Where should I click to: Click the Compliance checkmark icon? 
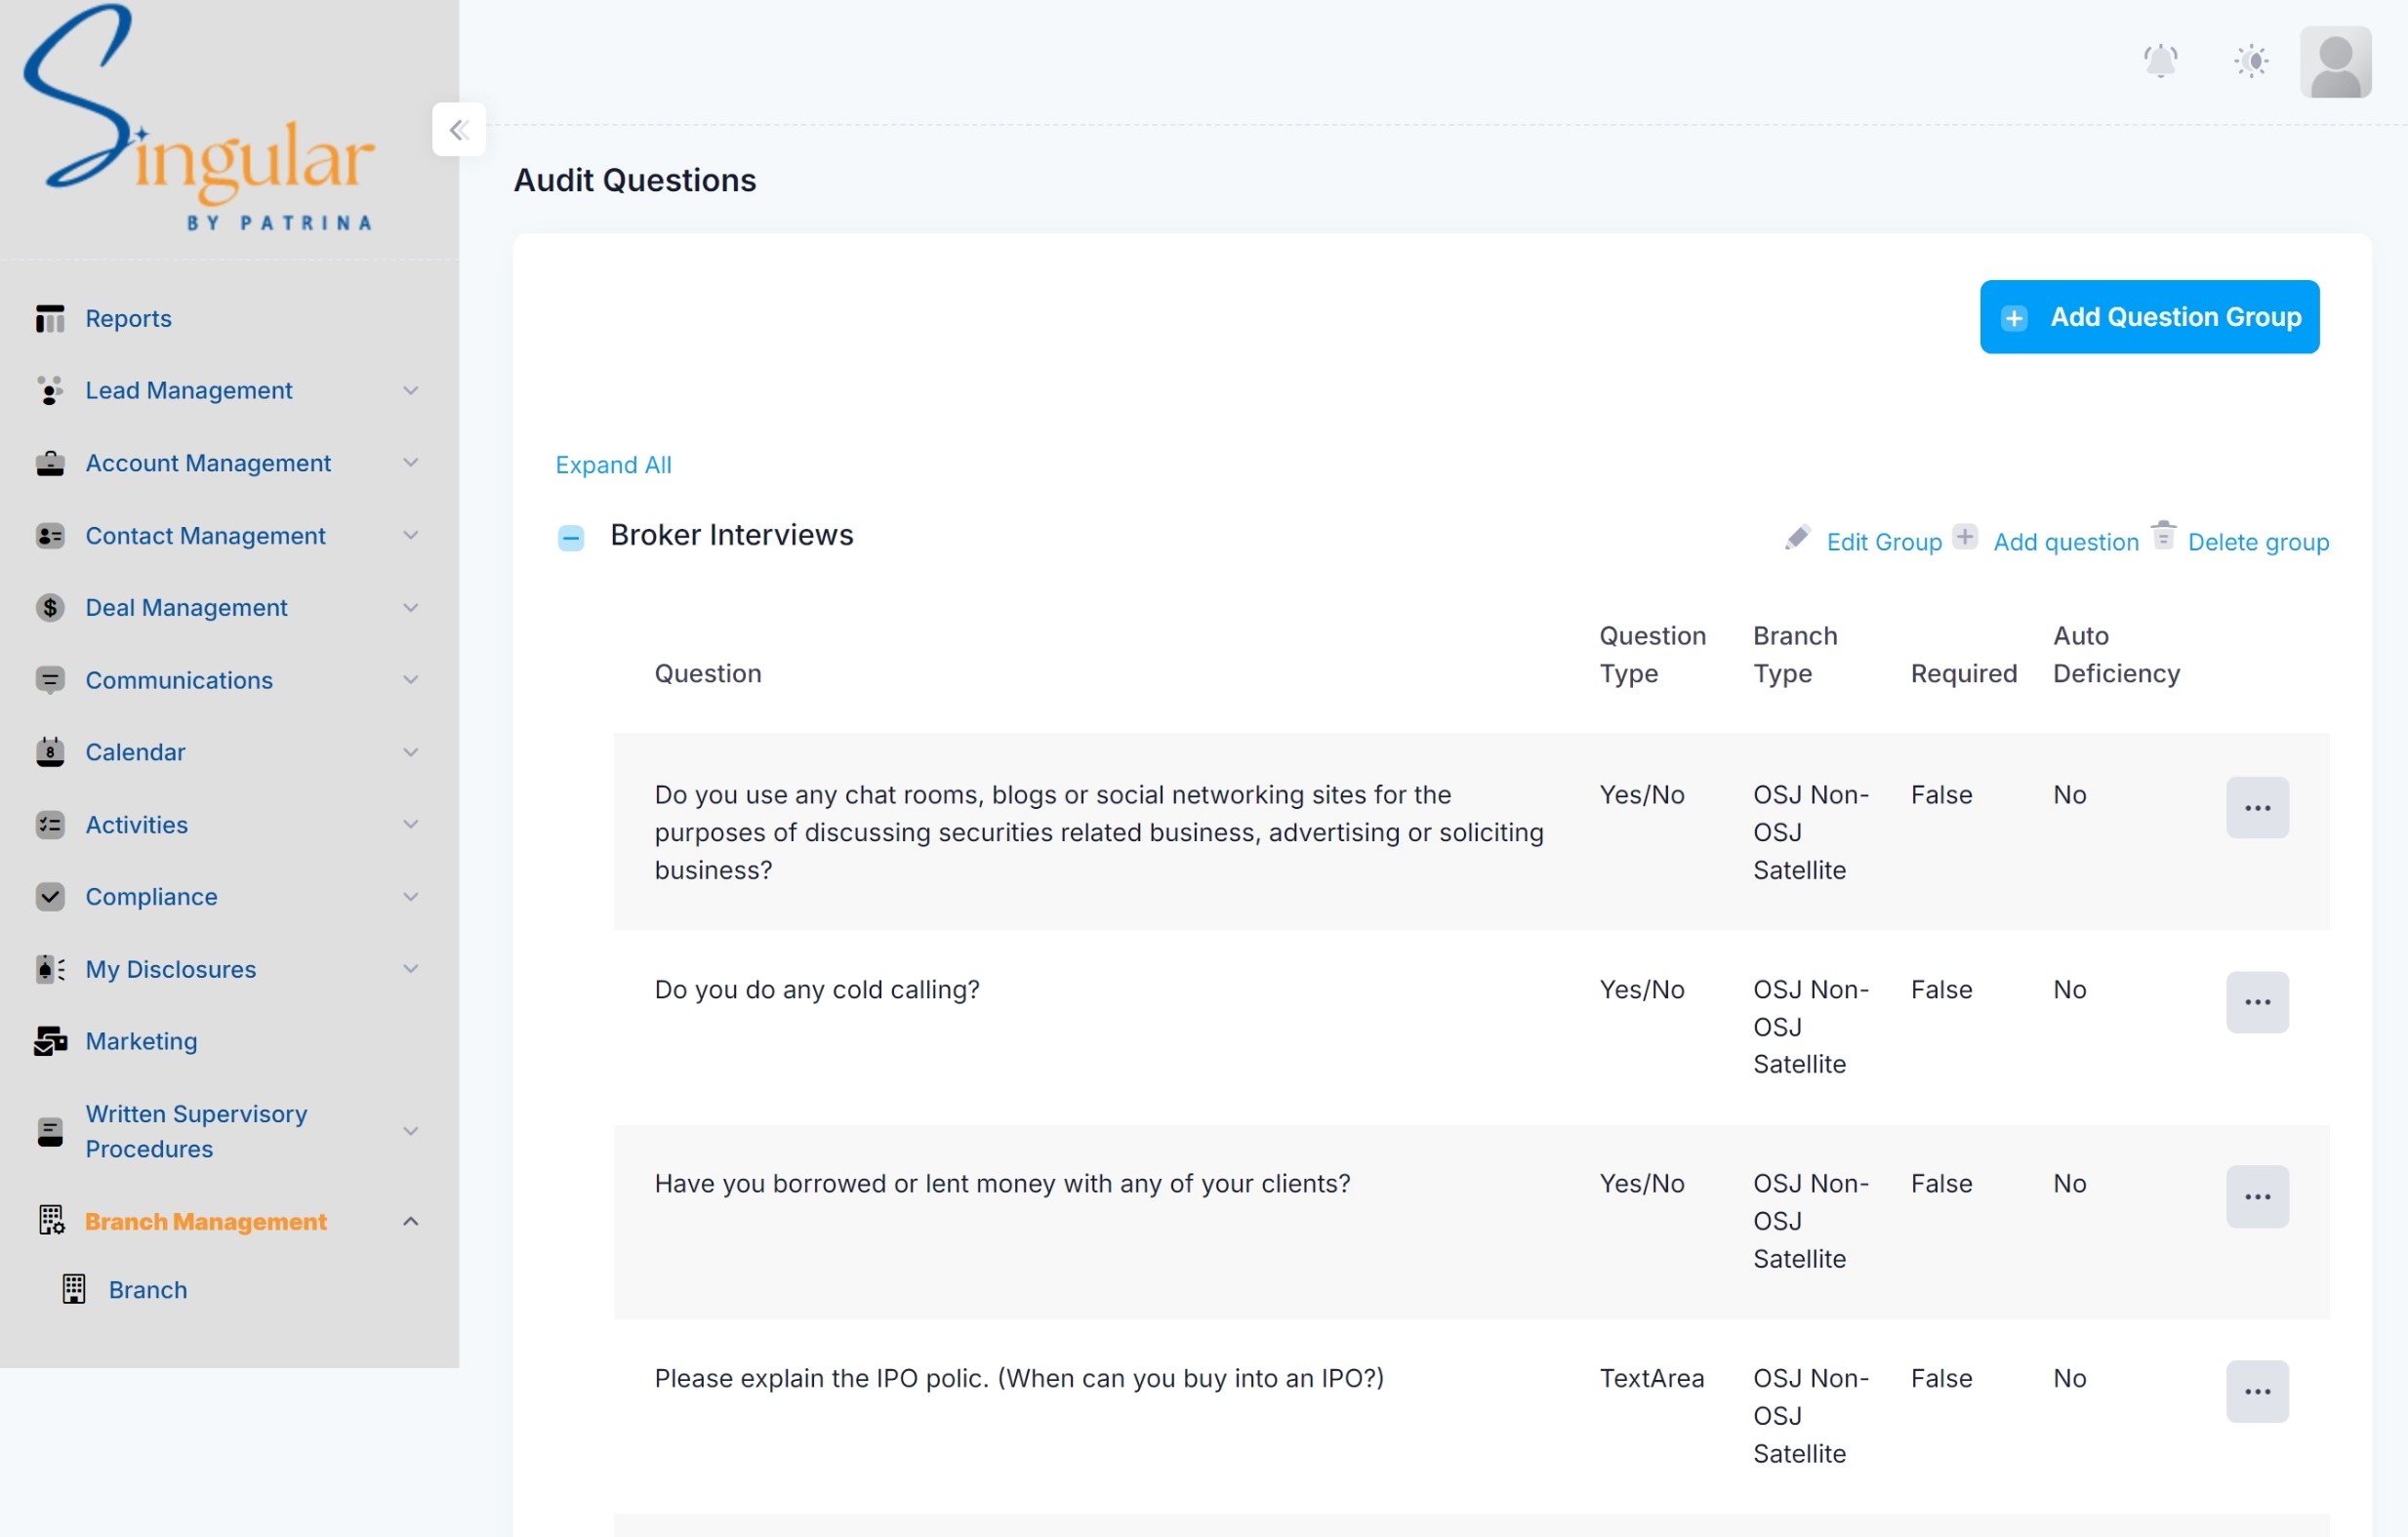coord(50,897)
